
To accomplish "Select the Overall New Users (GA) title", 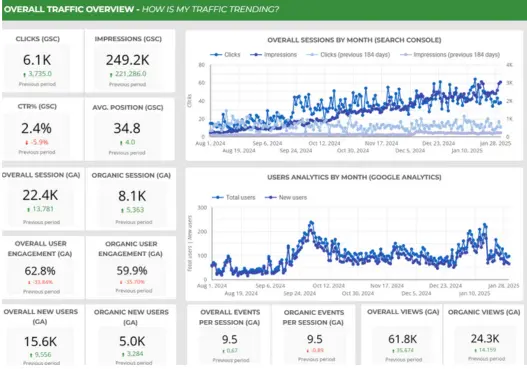I will [41, 317].
